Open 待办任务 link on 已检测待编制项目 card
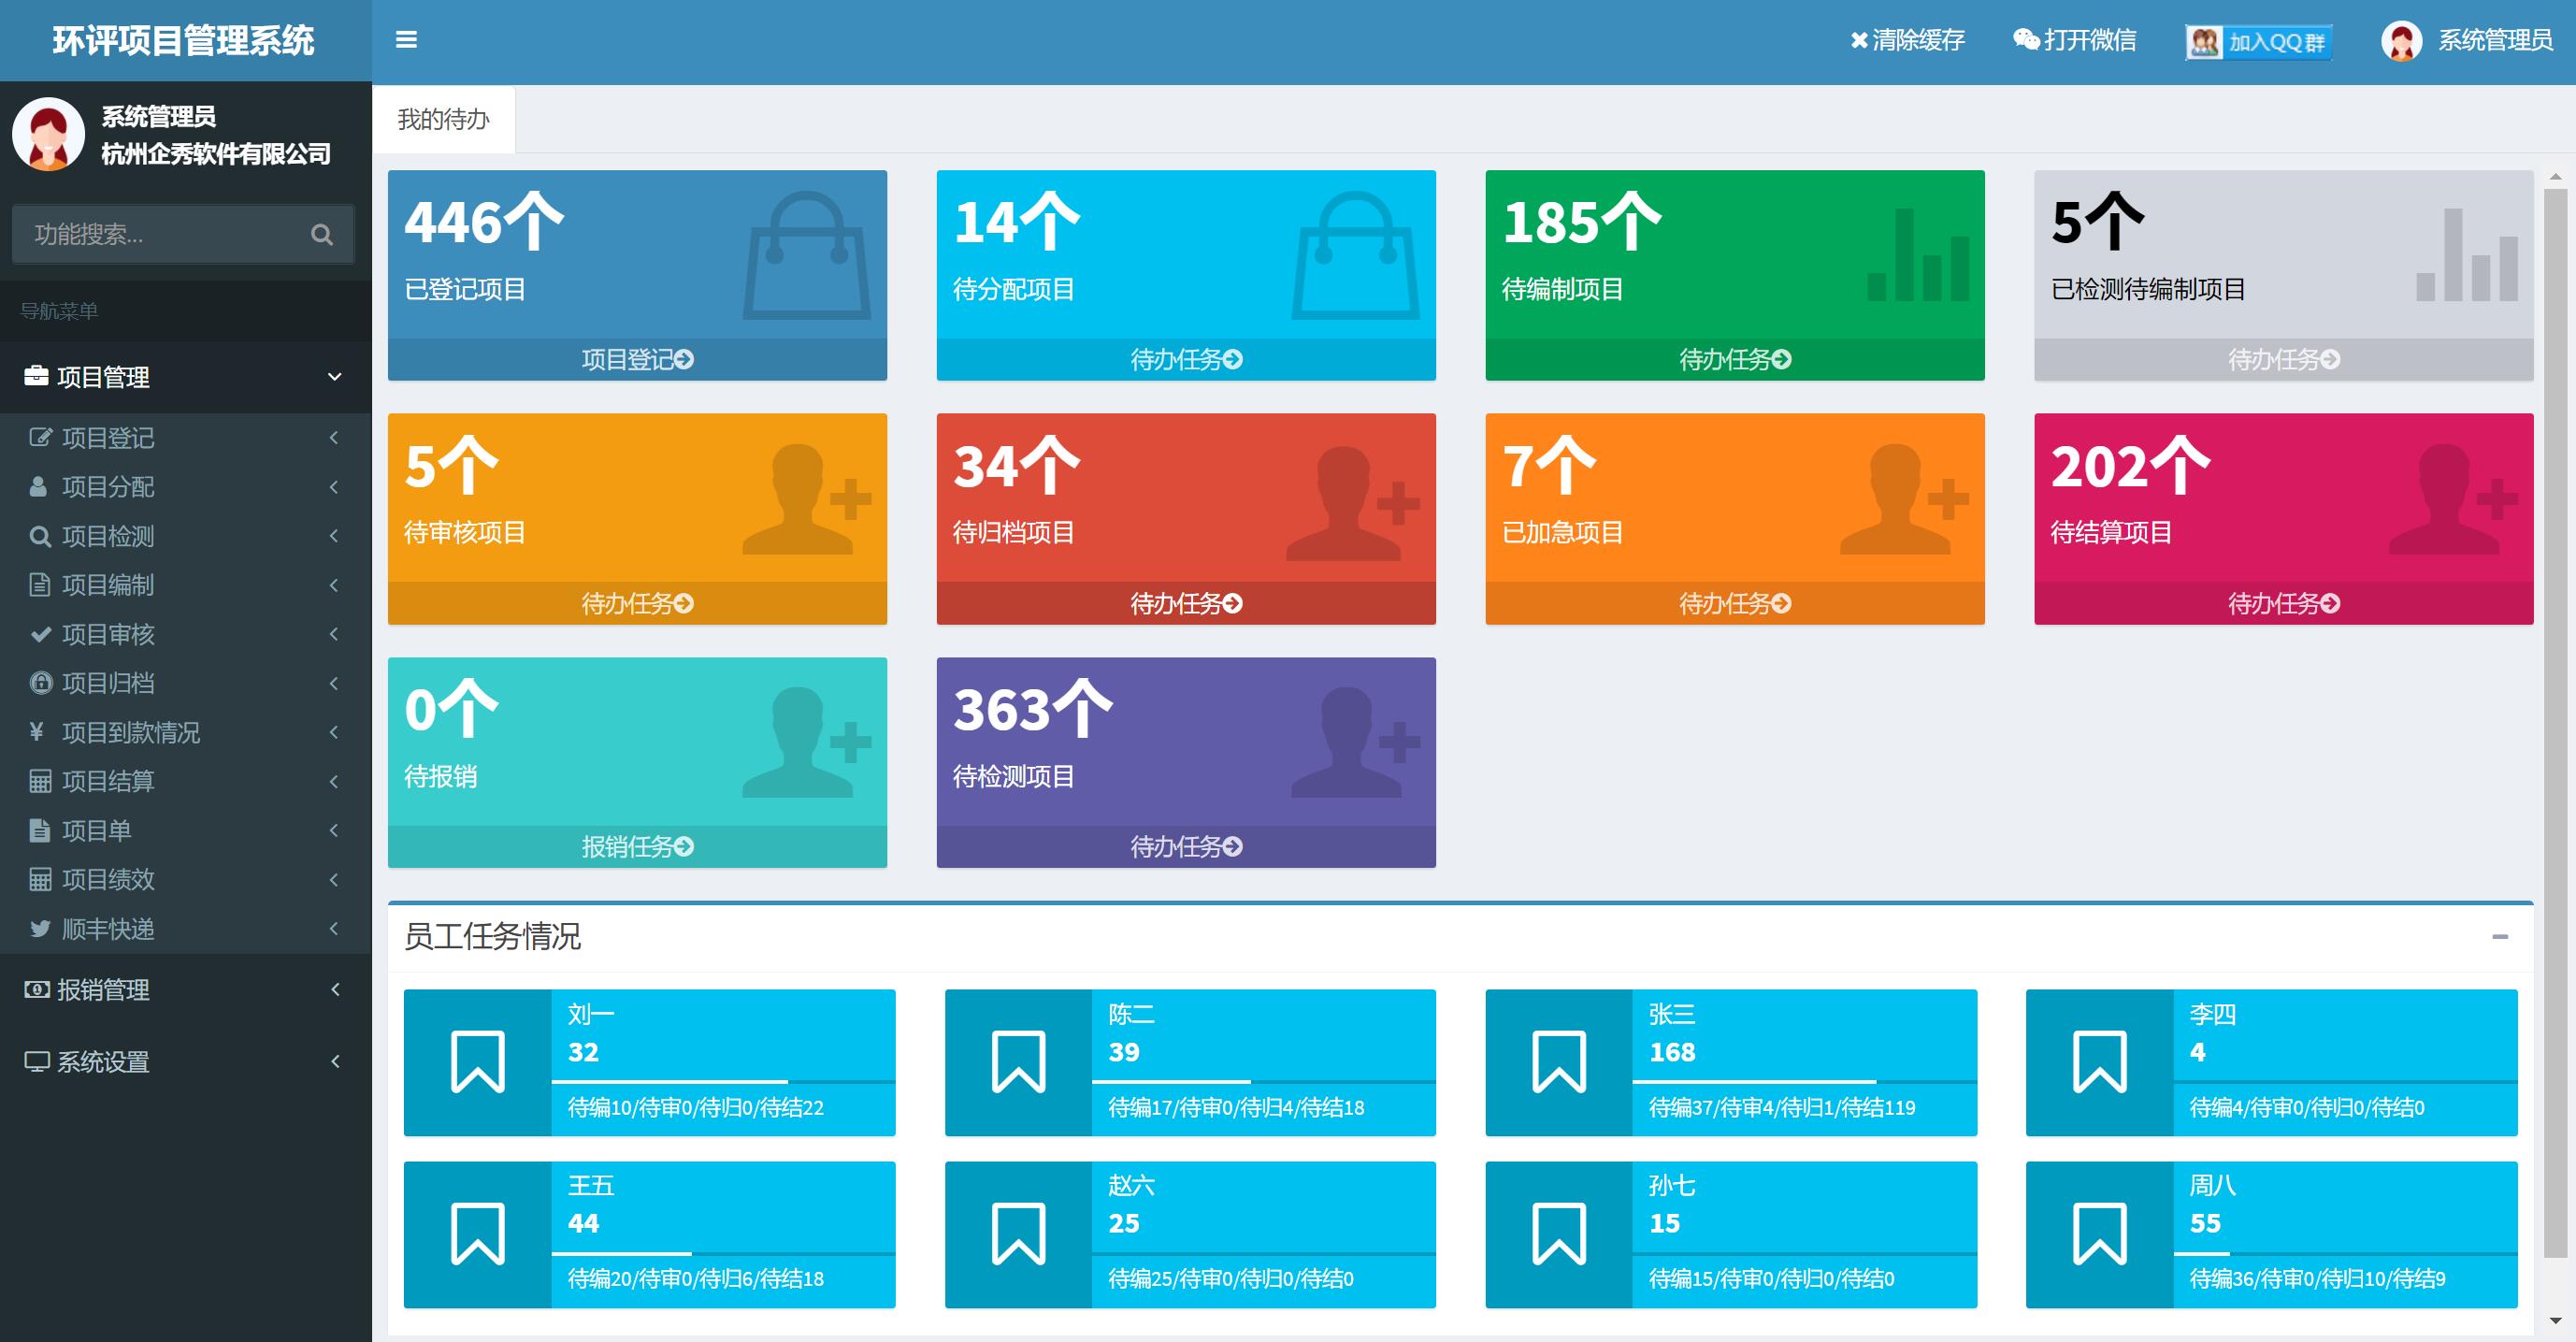The height and width of the screenshot is (1342, 2576). 2284,359
